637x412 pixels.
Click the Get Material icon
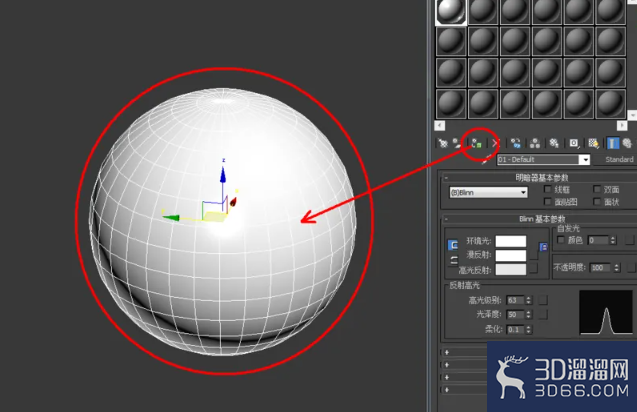(443, 143)
